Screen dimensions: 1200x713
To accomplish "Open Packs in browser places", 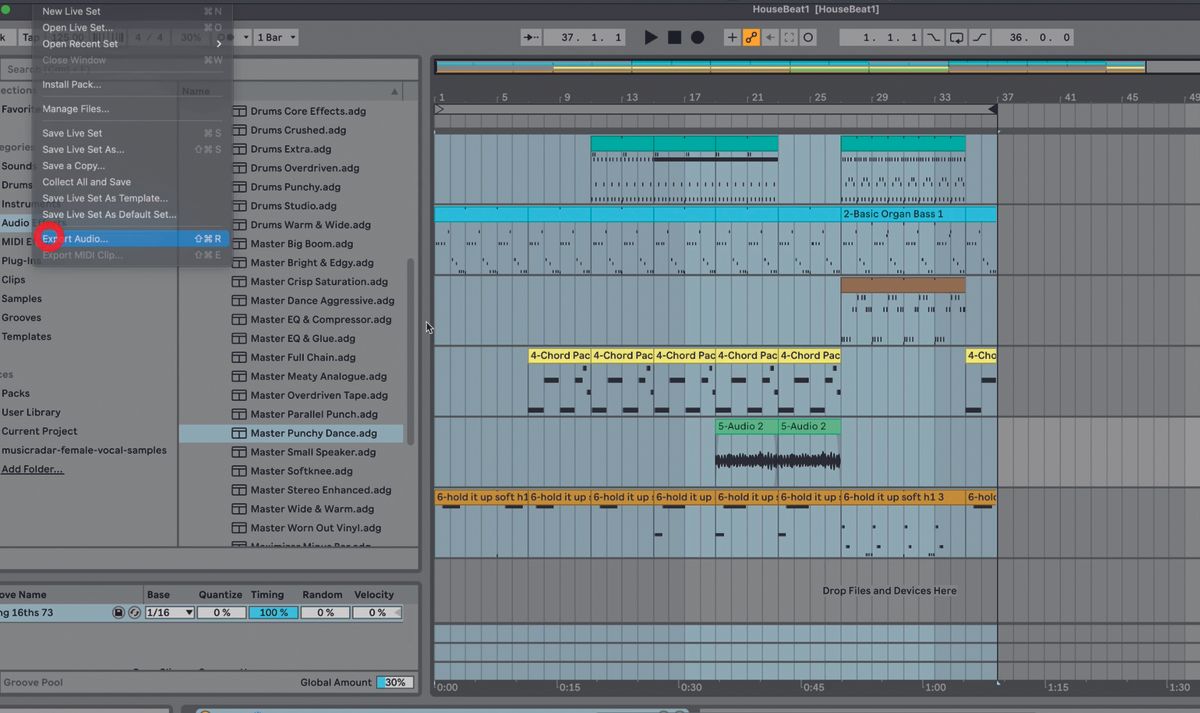I will 16,394.
